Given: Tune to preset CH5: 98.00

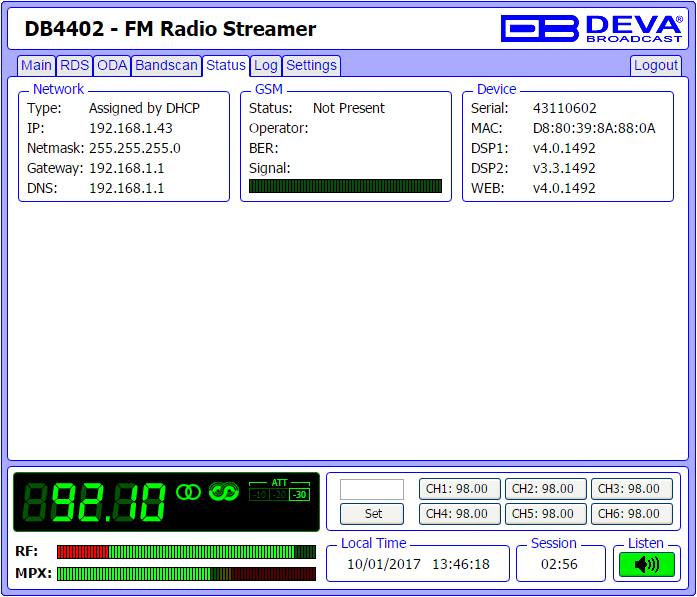Looking at the screenshot, I should tap(545, 514).
